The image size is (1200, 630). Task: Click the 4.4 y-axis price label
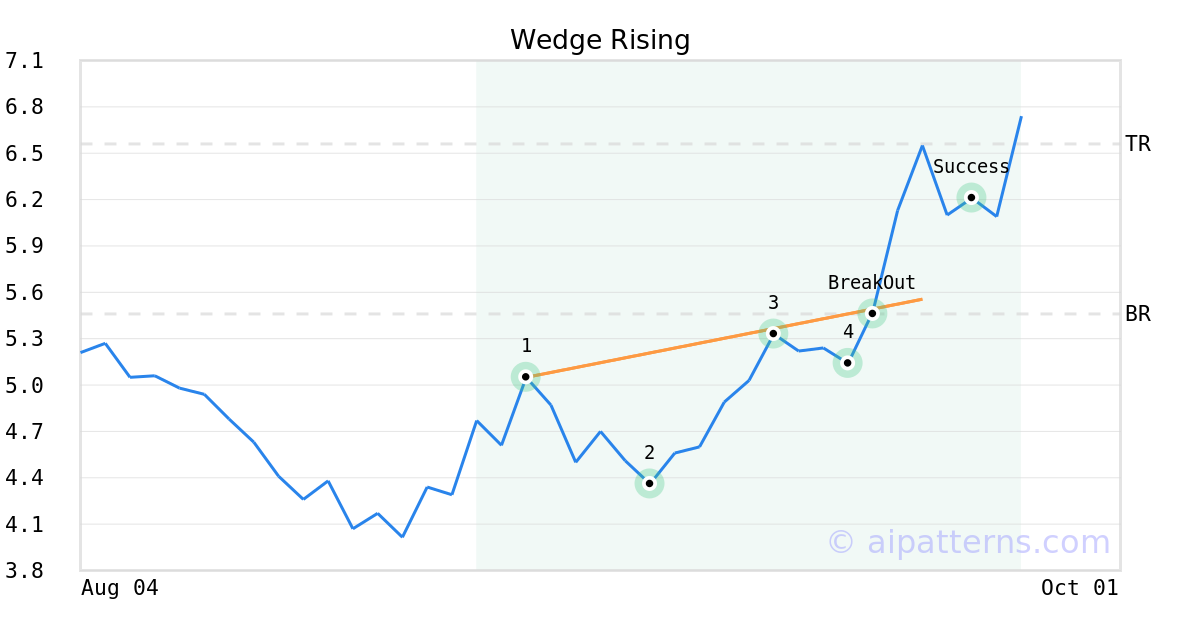click(24, 478)
